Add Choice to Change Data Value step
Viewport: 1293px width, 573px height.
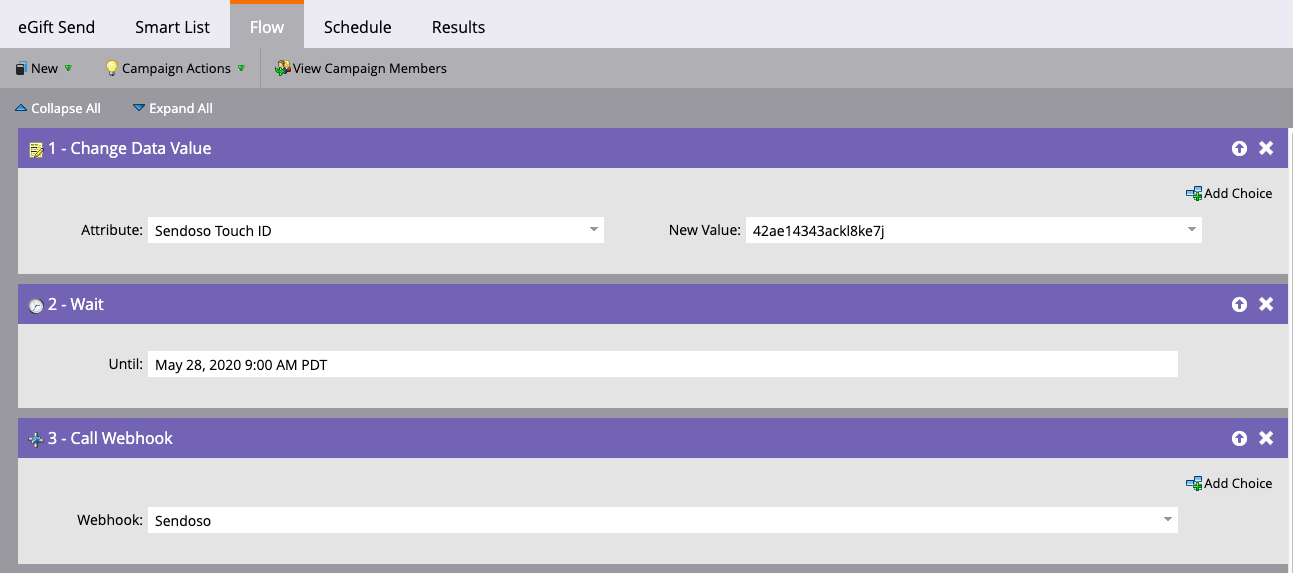coord(1229,193)
